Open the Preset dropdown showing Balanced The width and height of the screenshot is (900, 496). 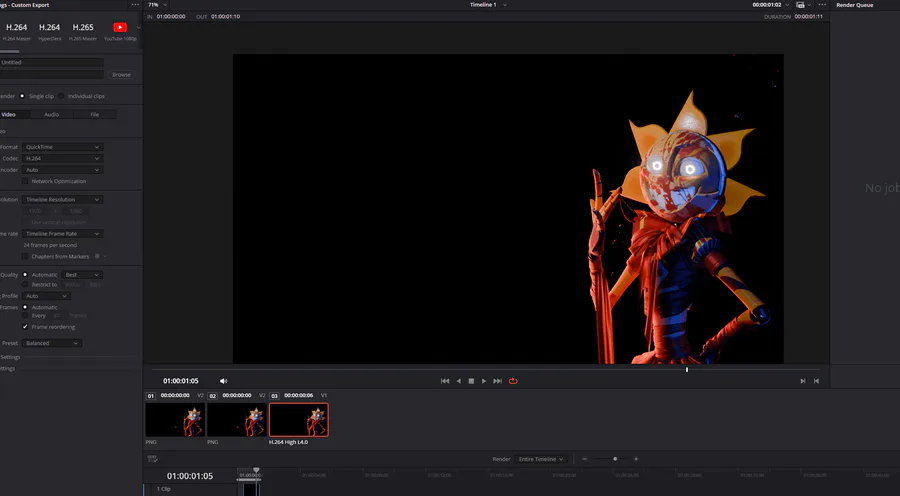52,343
